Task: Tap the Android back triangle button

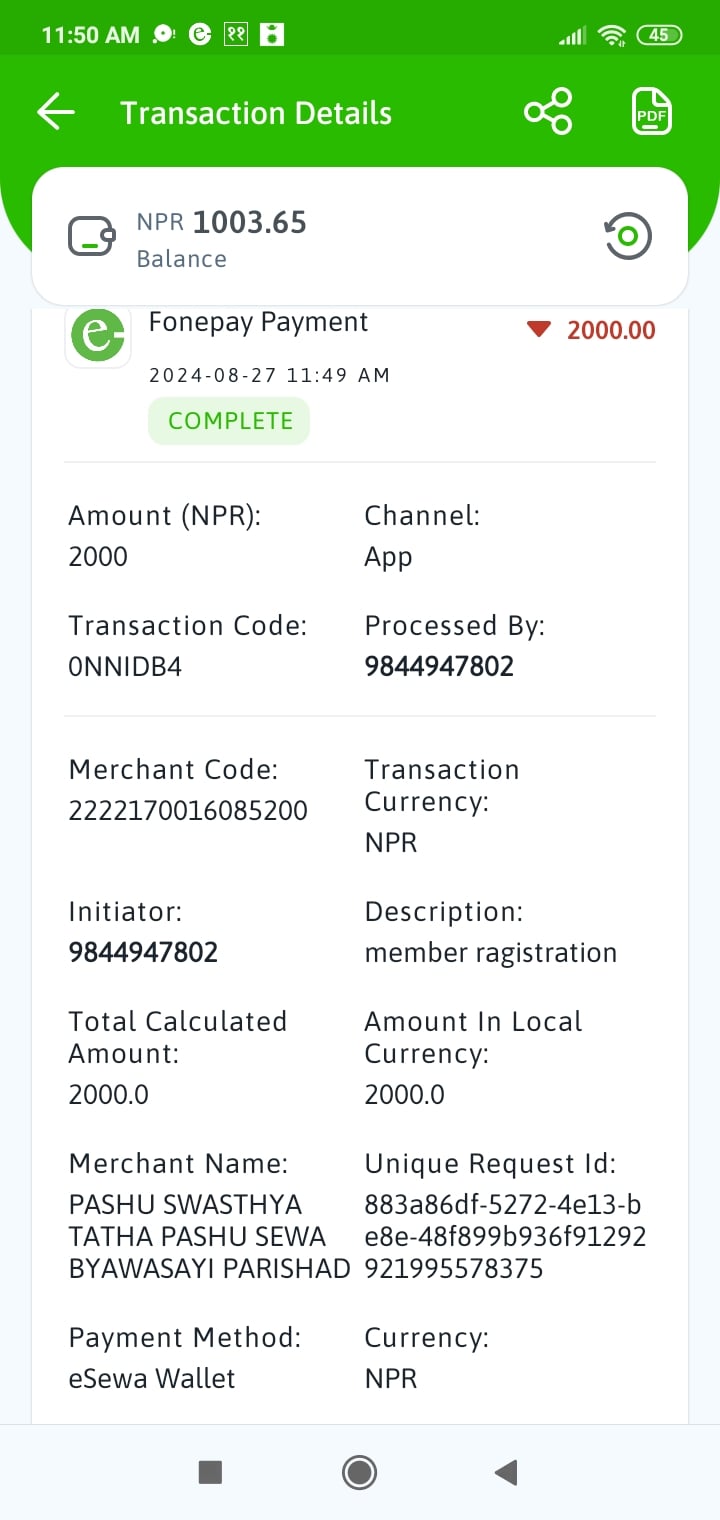Action: click(506, 1471)
